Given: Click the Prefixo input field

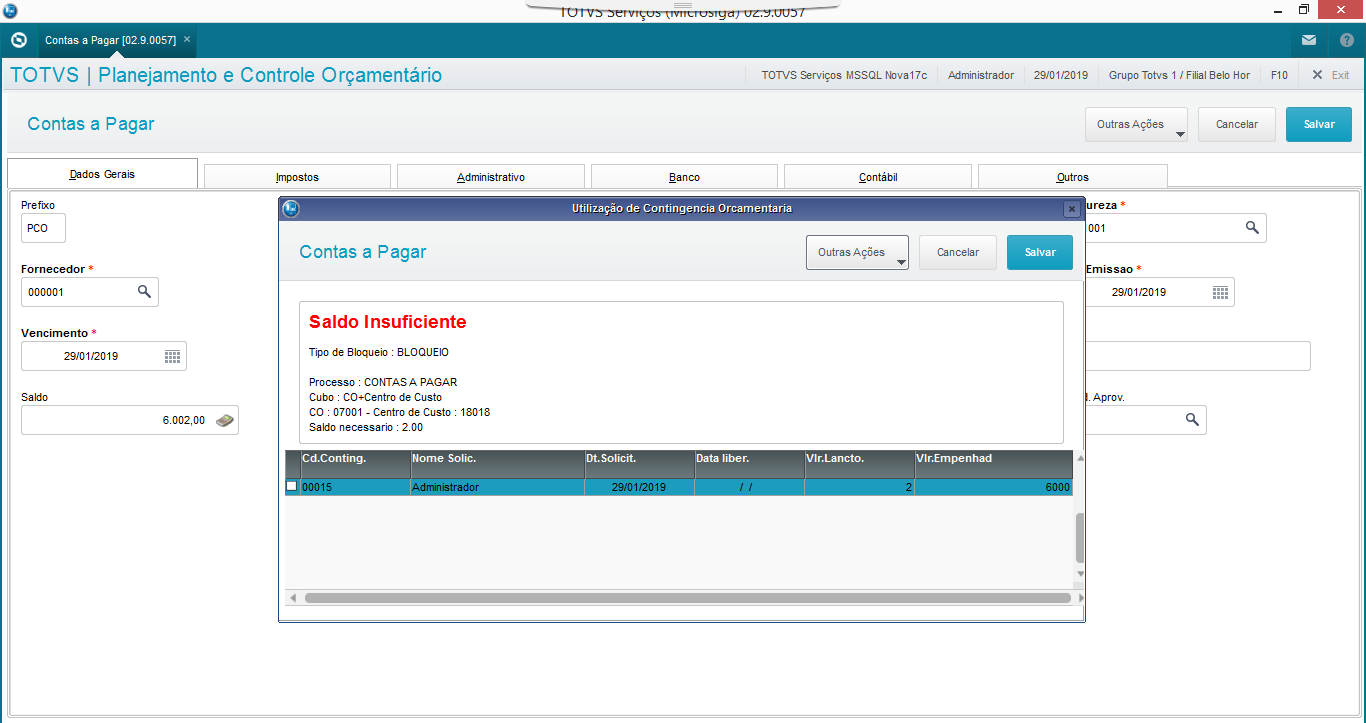Looking at the screenshot, I should point(43,228).
